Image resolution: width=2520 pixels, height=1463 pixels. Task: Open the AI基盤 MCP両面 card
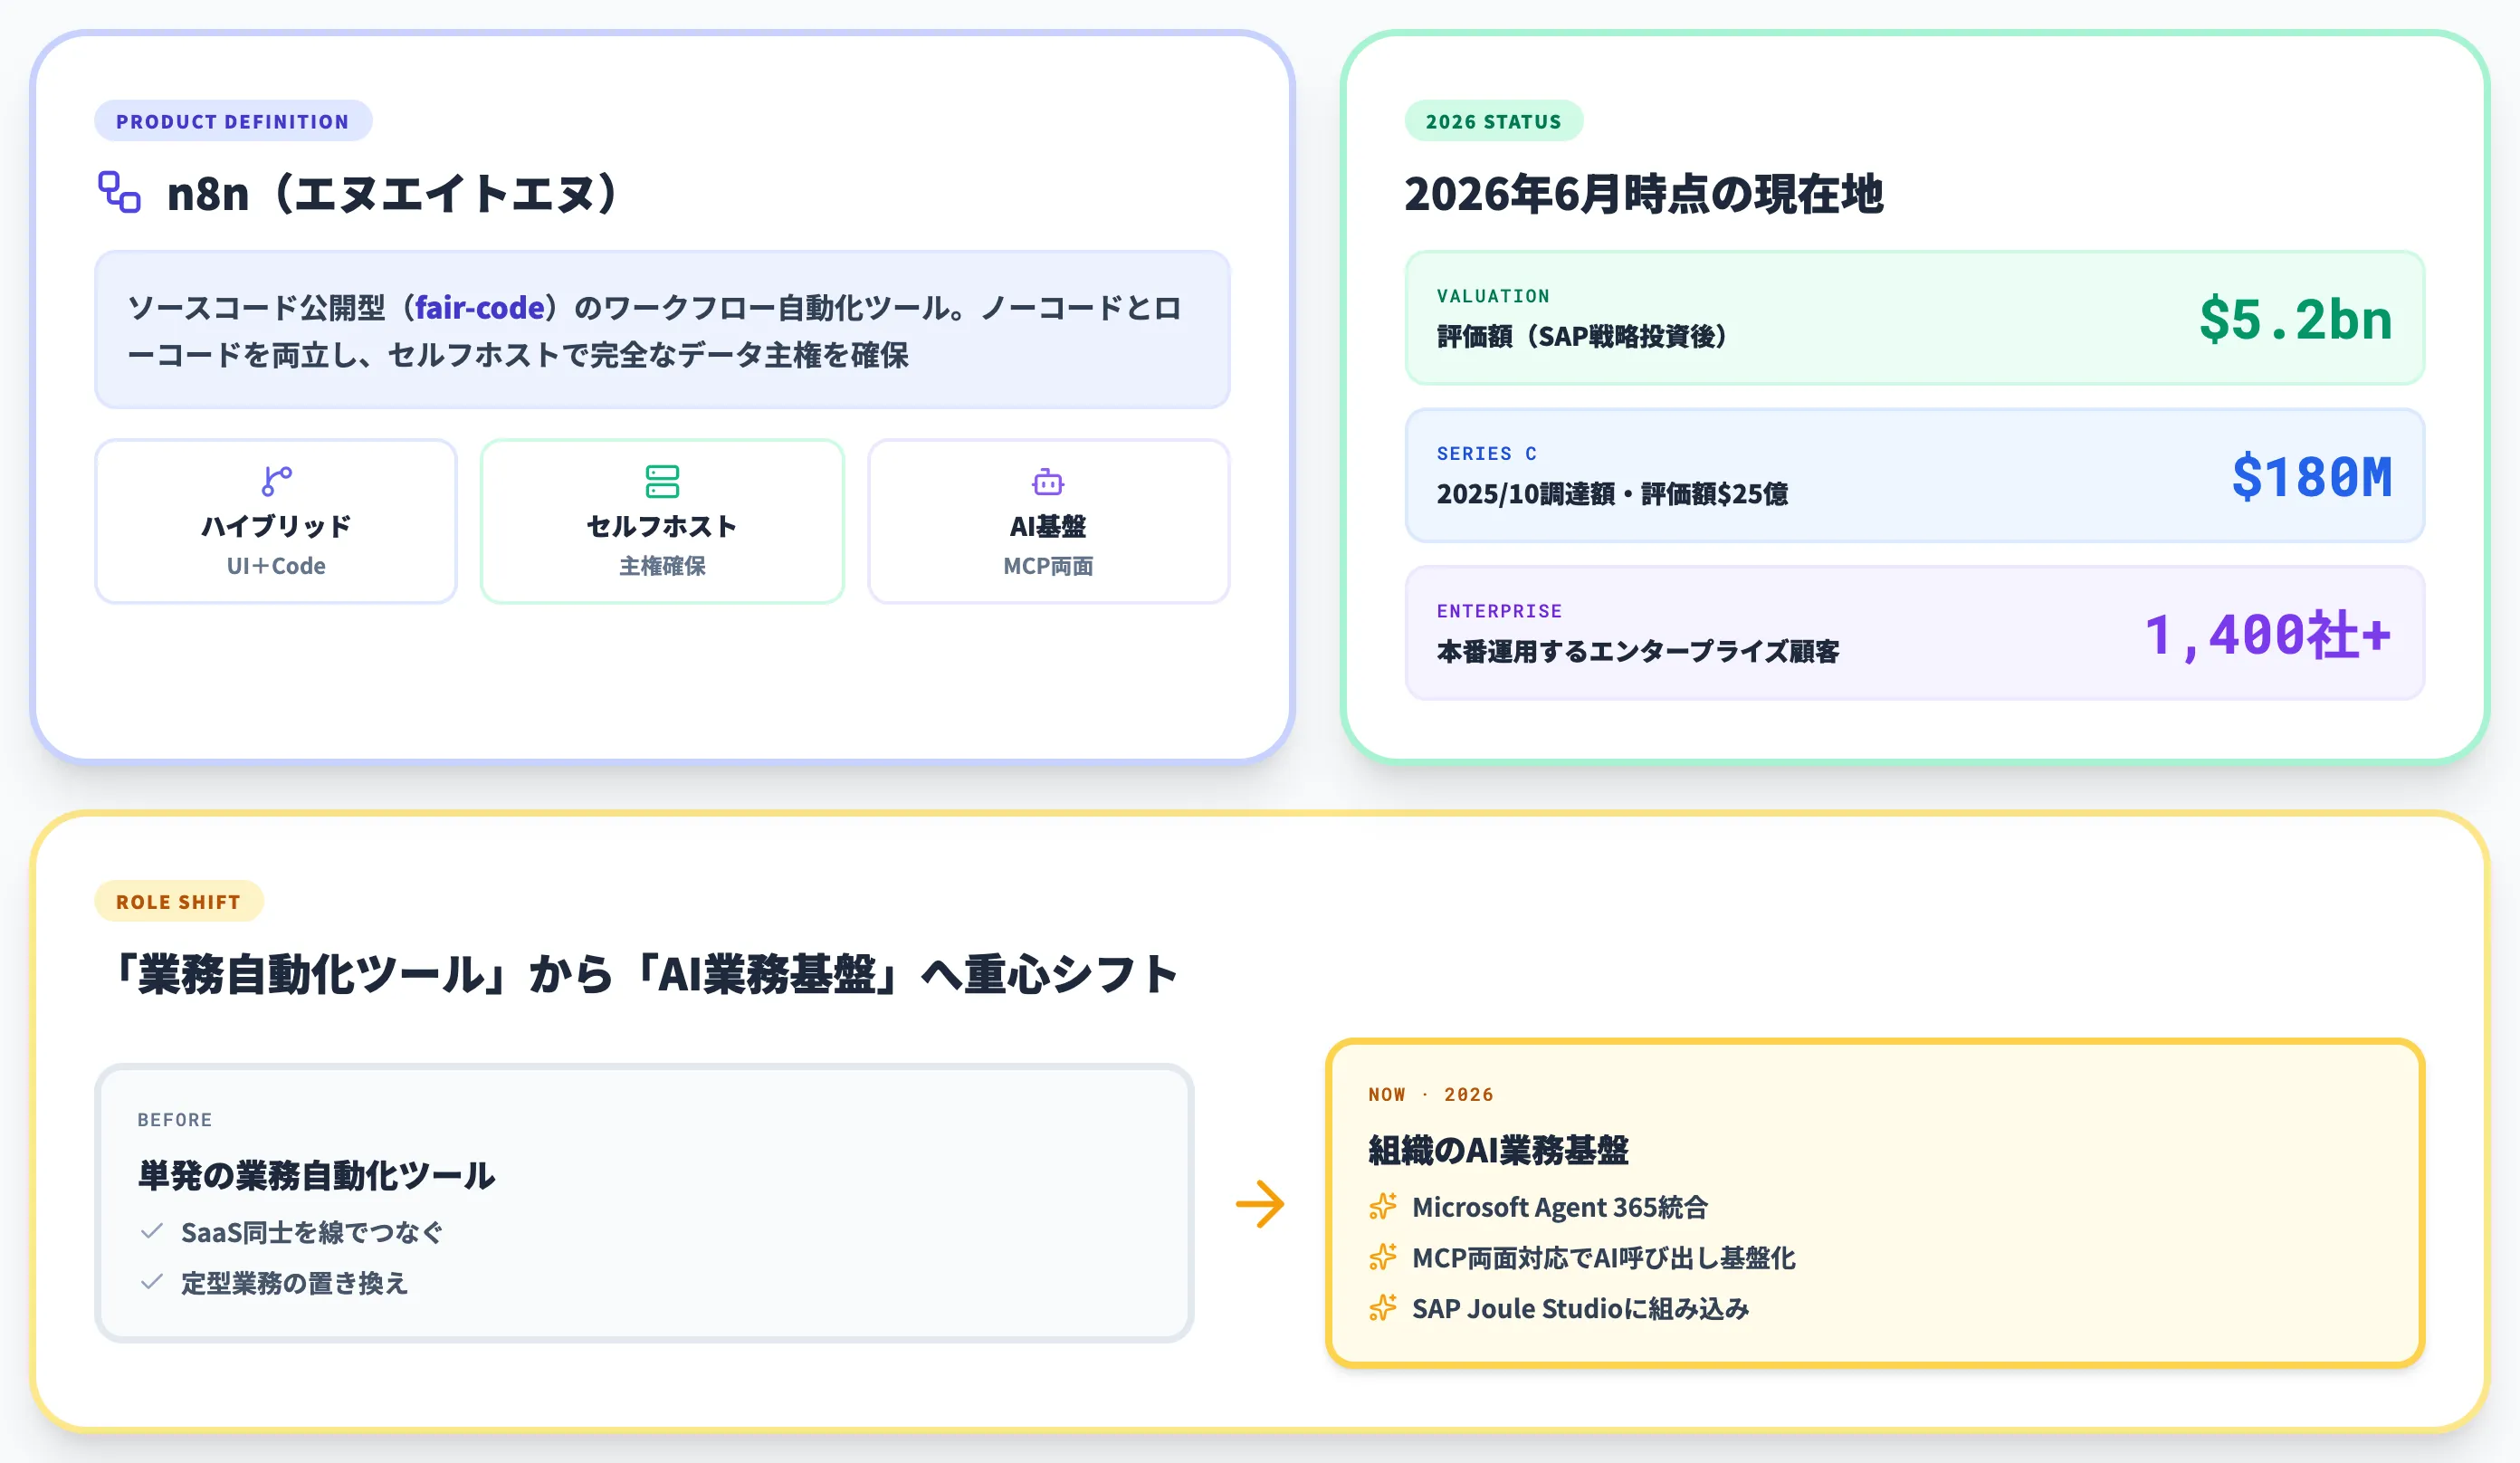(x=1048, y=521)
